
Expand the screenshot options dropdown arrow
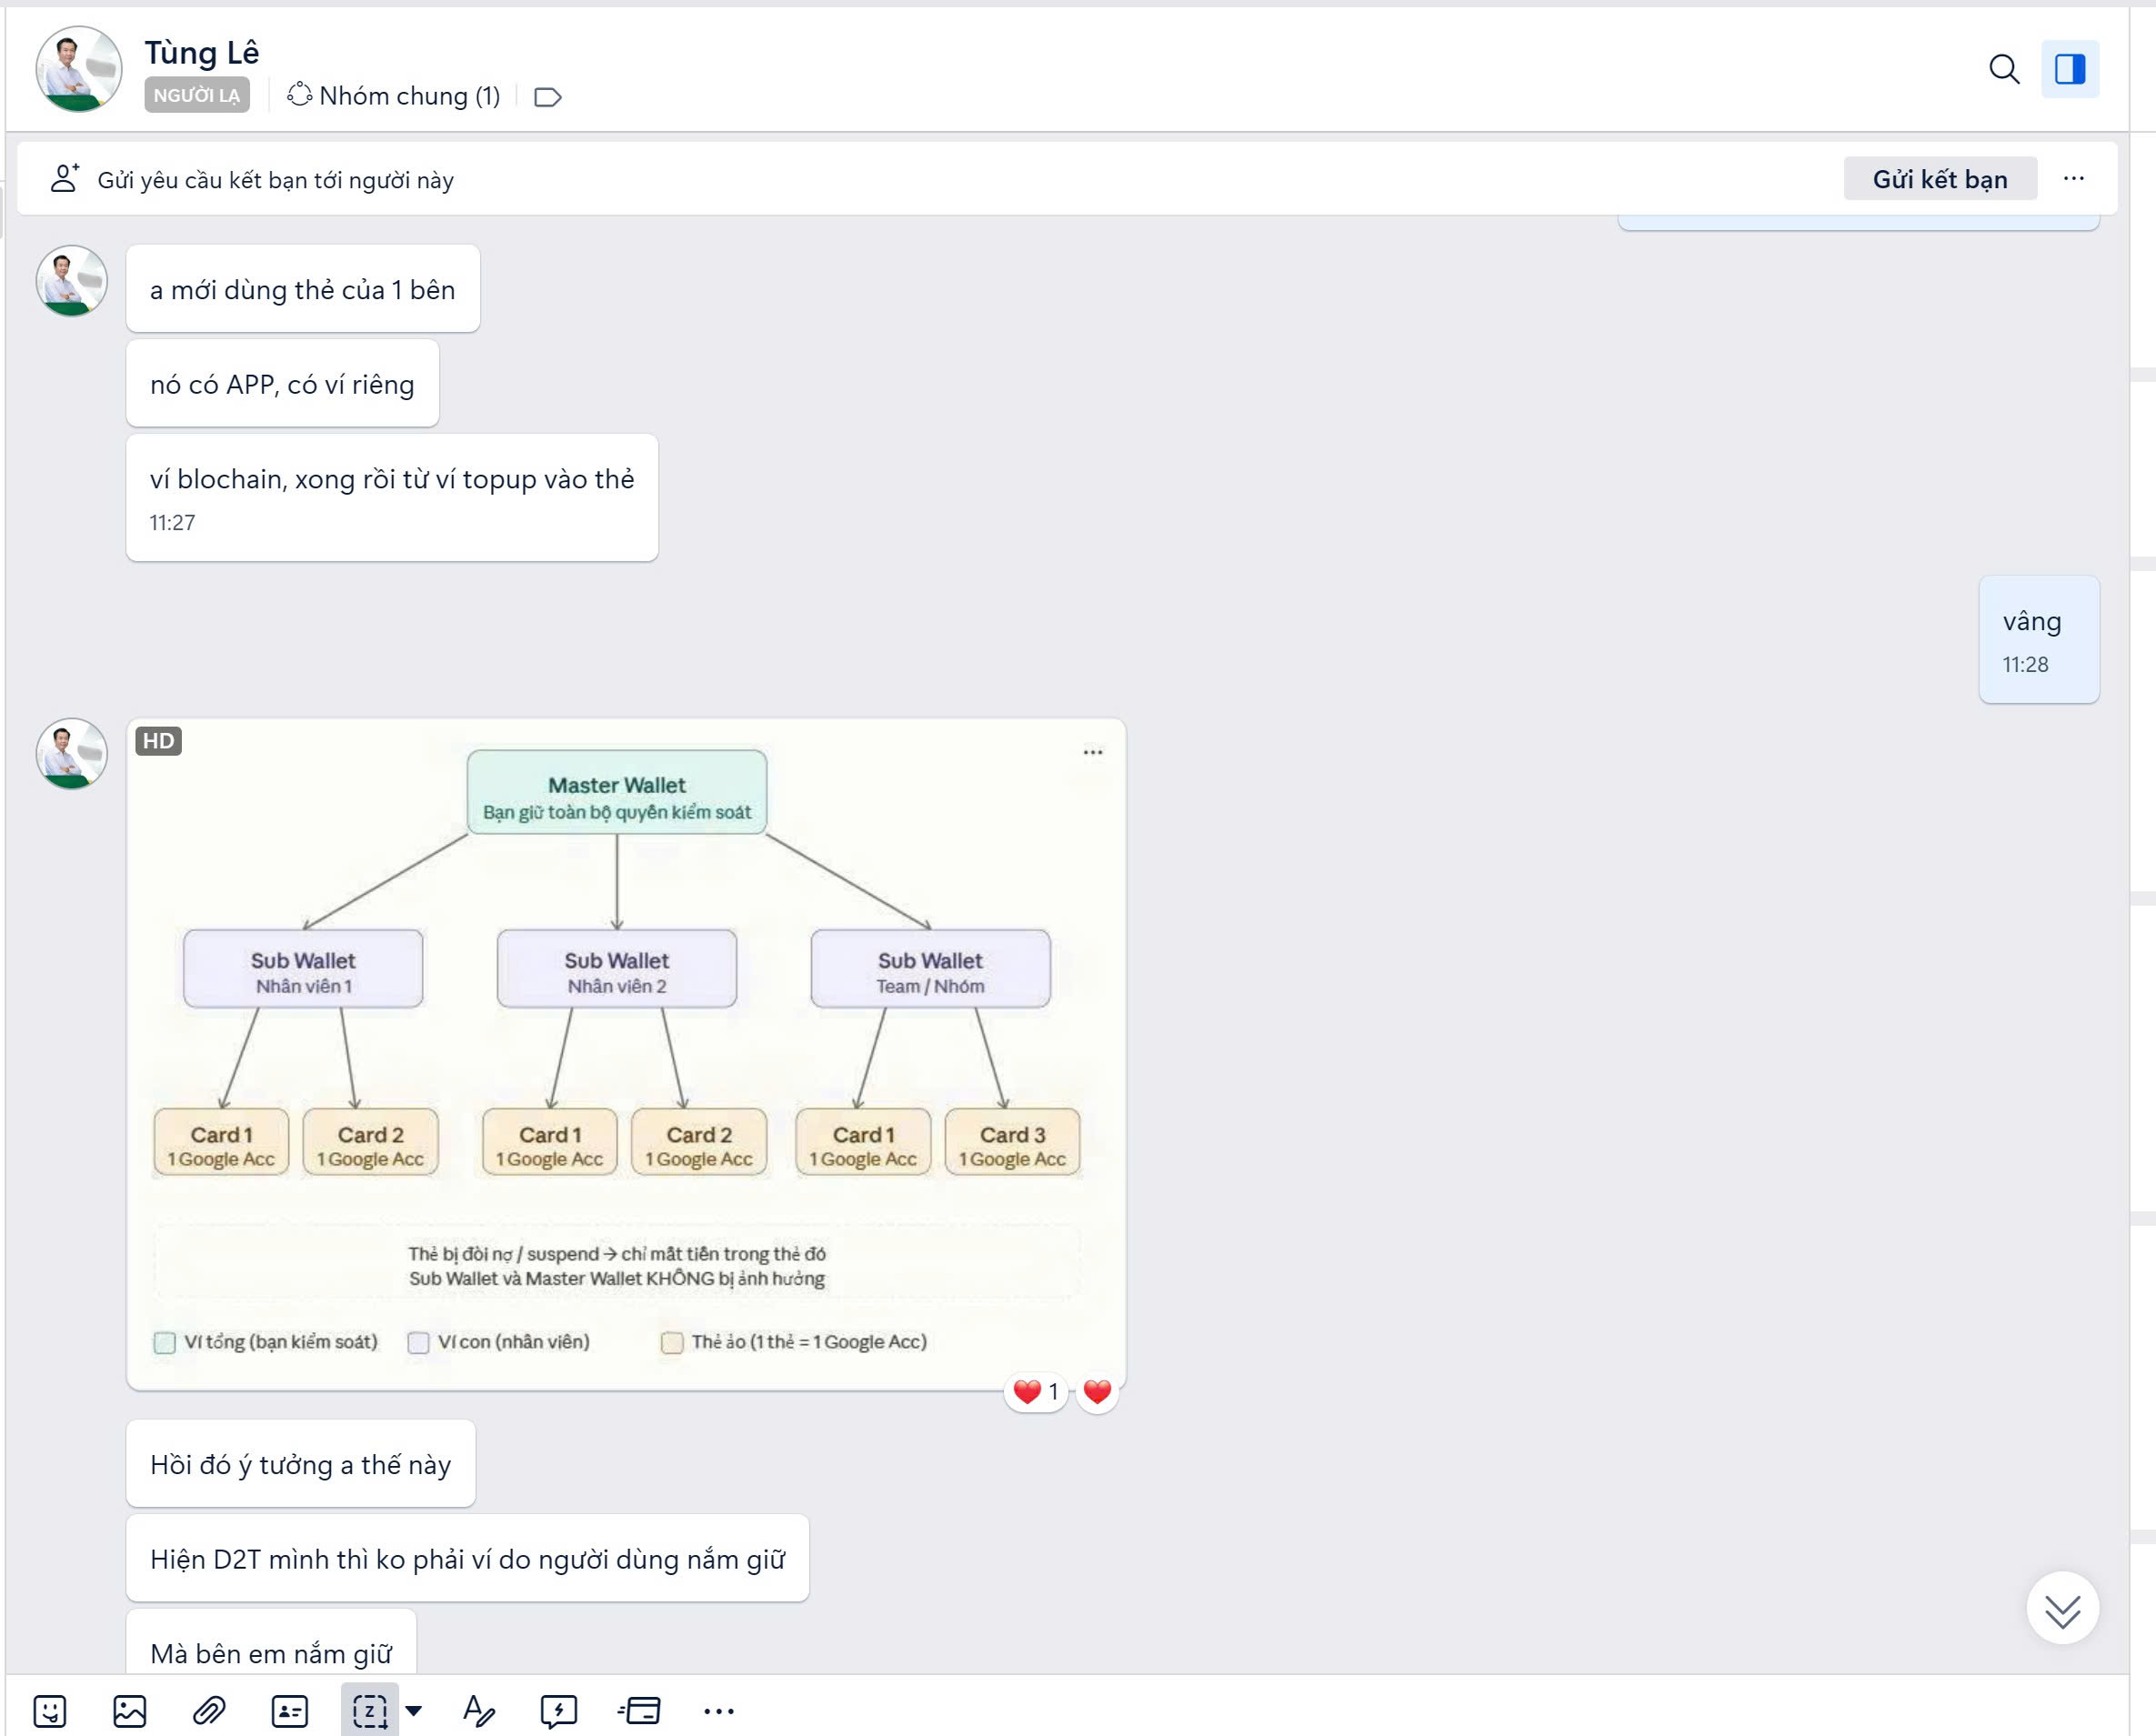coord(413,1711)
